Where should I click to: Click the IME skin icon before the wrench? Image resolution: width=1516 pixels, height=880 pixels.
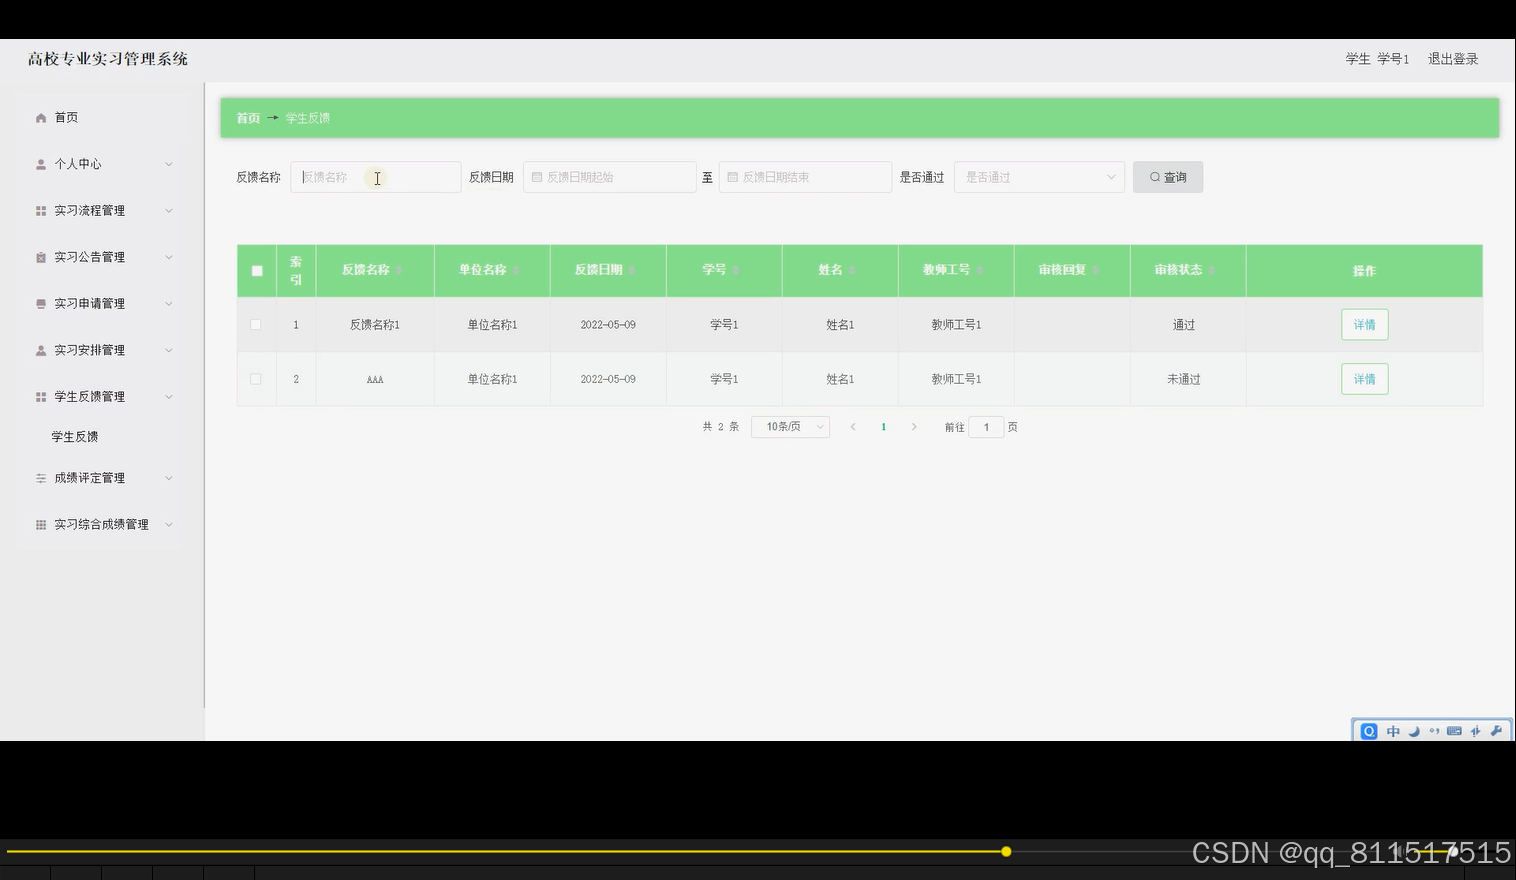tap(1475, 731)
